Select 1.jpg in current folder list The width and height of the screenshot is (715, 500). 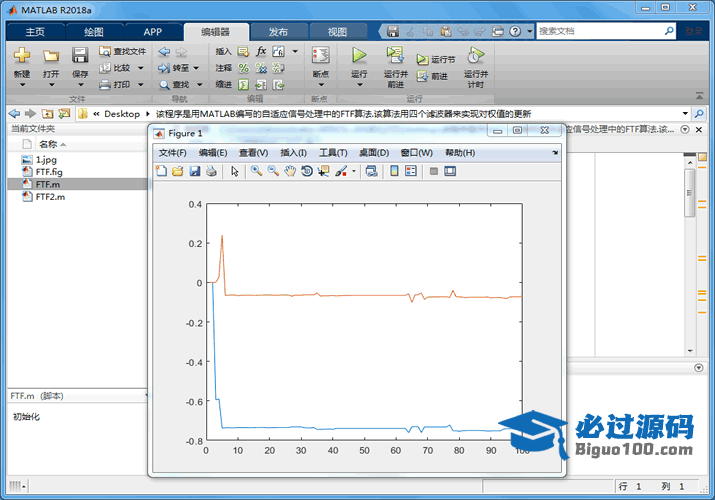coord(46,160)
